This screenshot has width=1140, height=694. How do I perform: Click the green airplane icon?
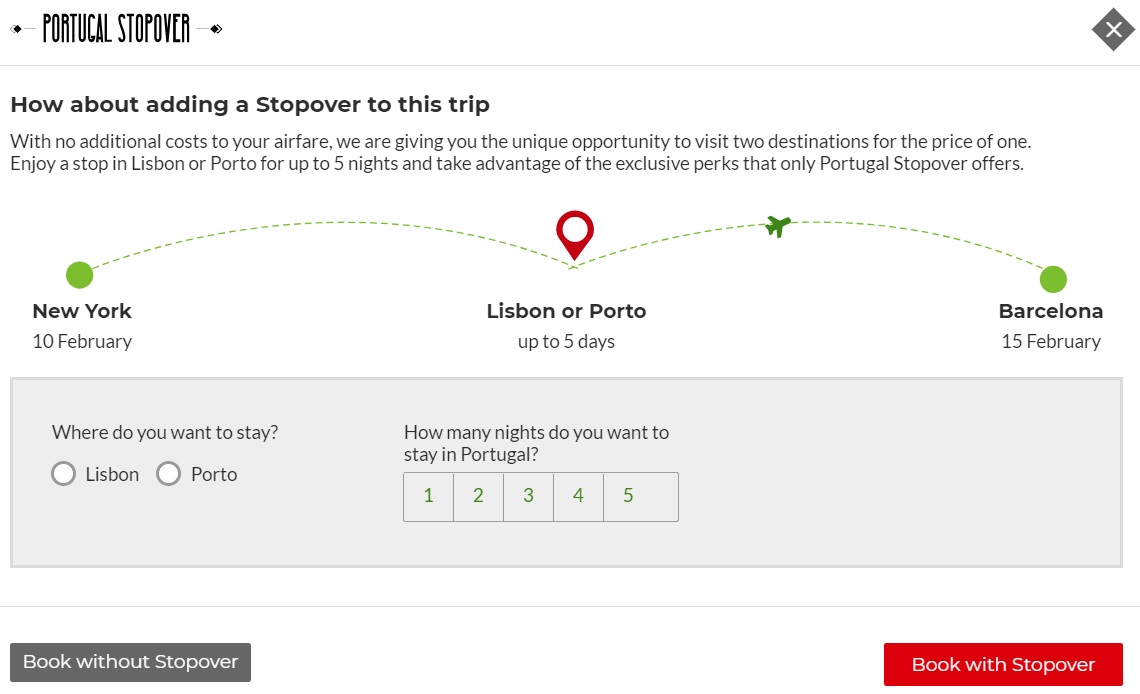click(777, 226)
